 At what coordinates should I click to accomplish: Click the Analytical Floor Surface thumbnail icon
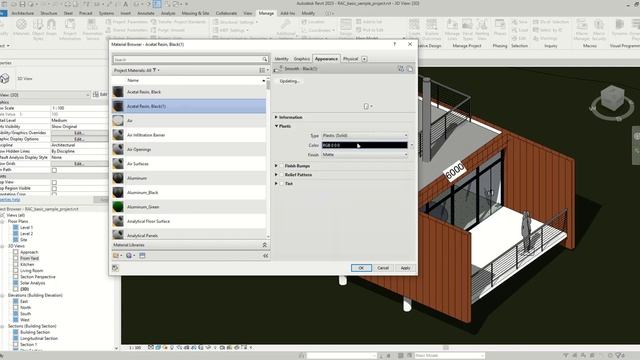click(118, 221)
